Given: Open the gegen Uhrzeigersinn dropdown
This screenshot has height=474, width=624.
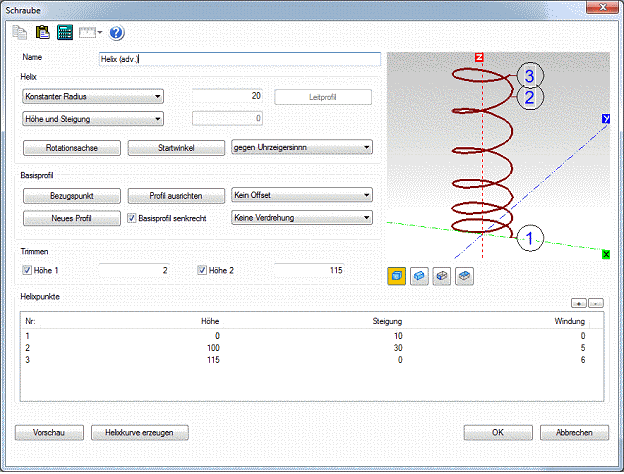Looking at the screenshot, I should point(302,147).
